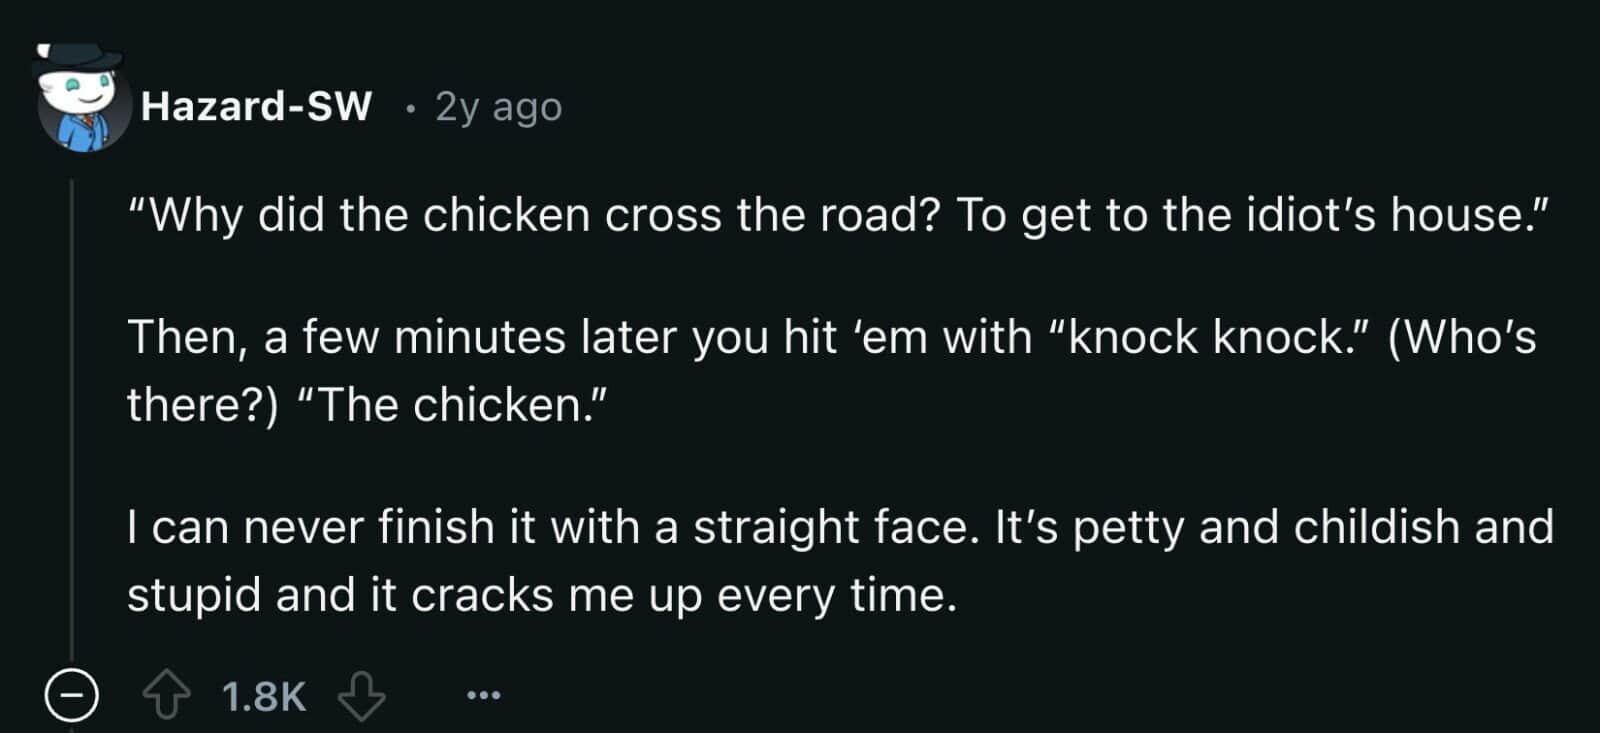Upvote the Hazard-SW comment

coord(166,696)
